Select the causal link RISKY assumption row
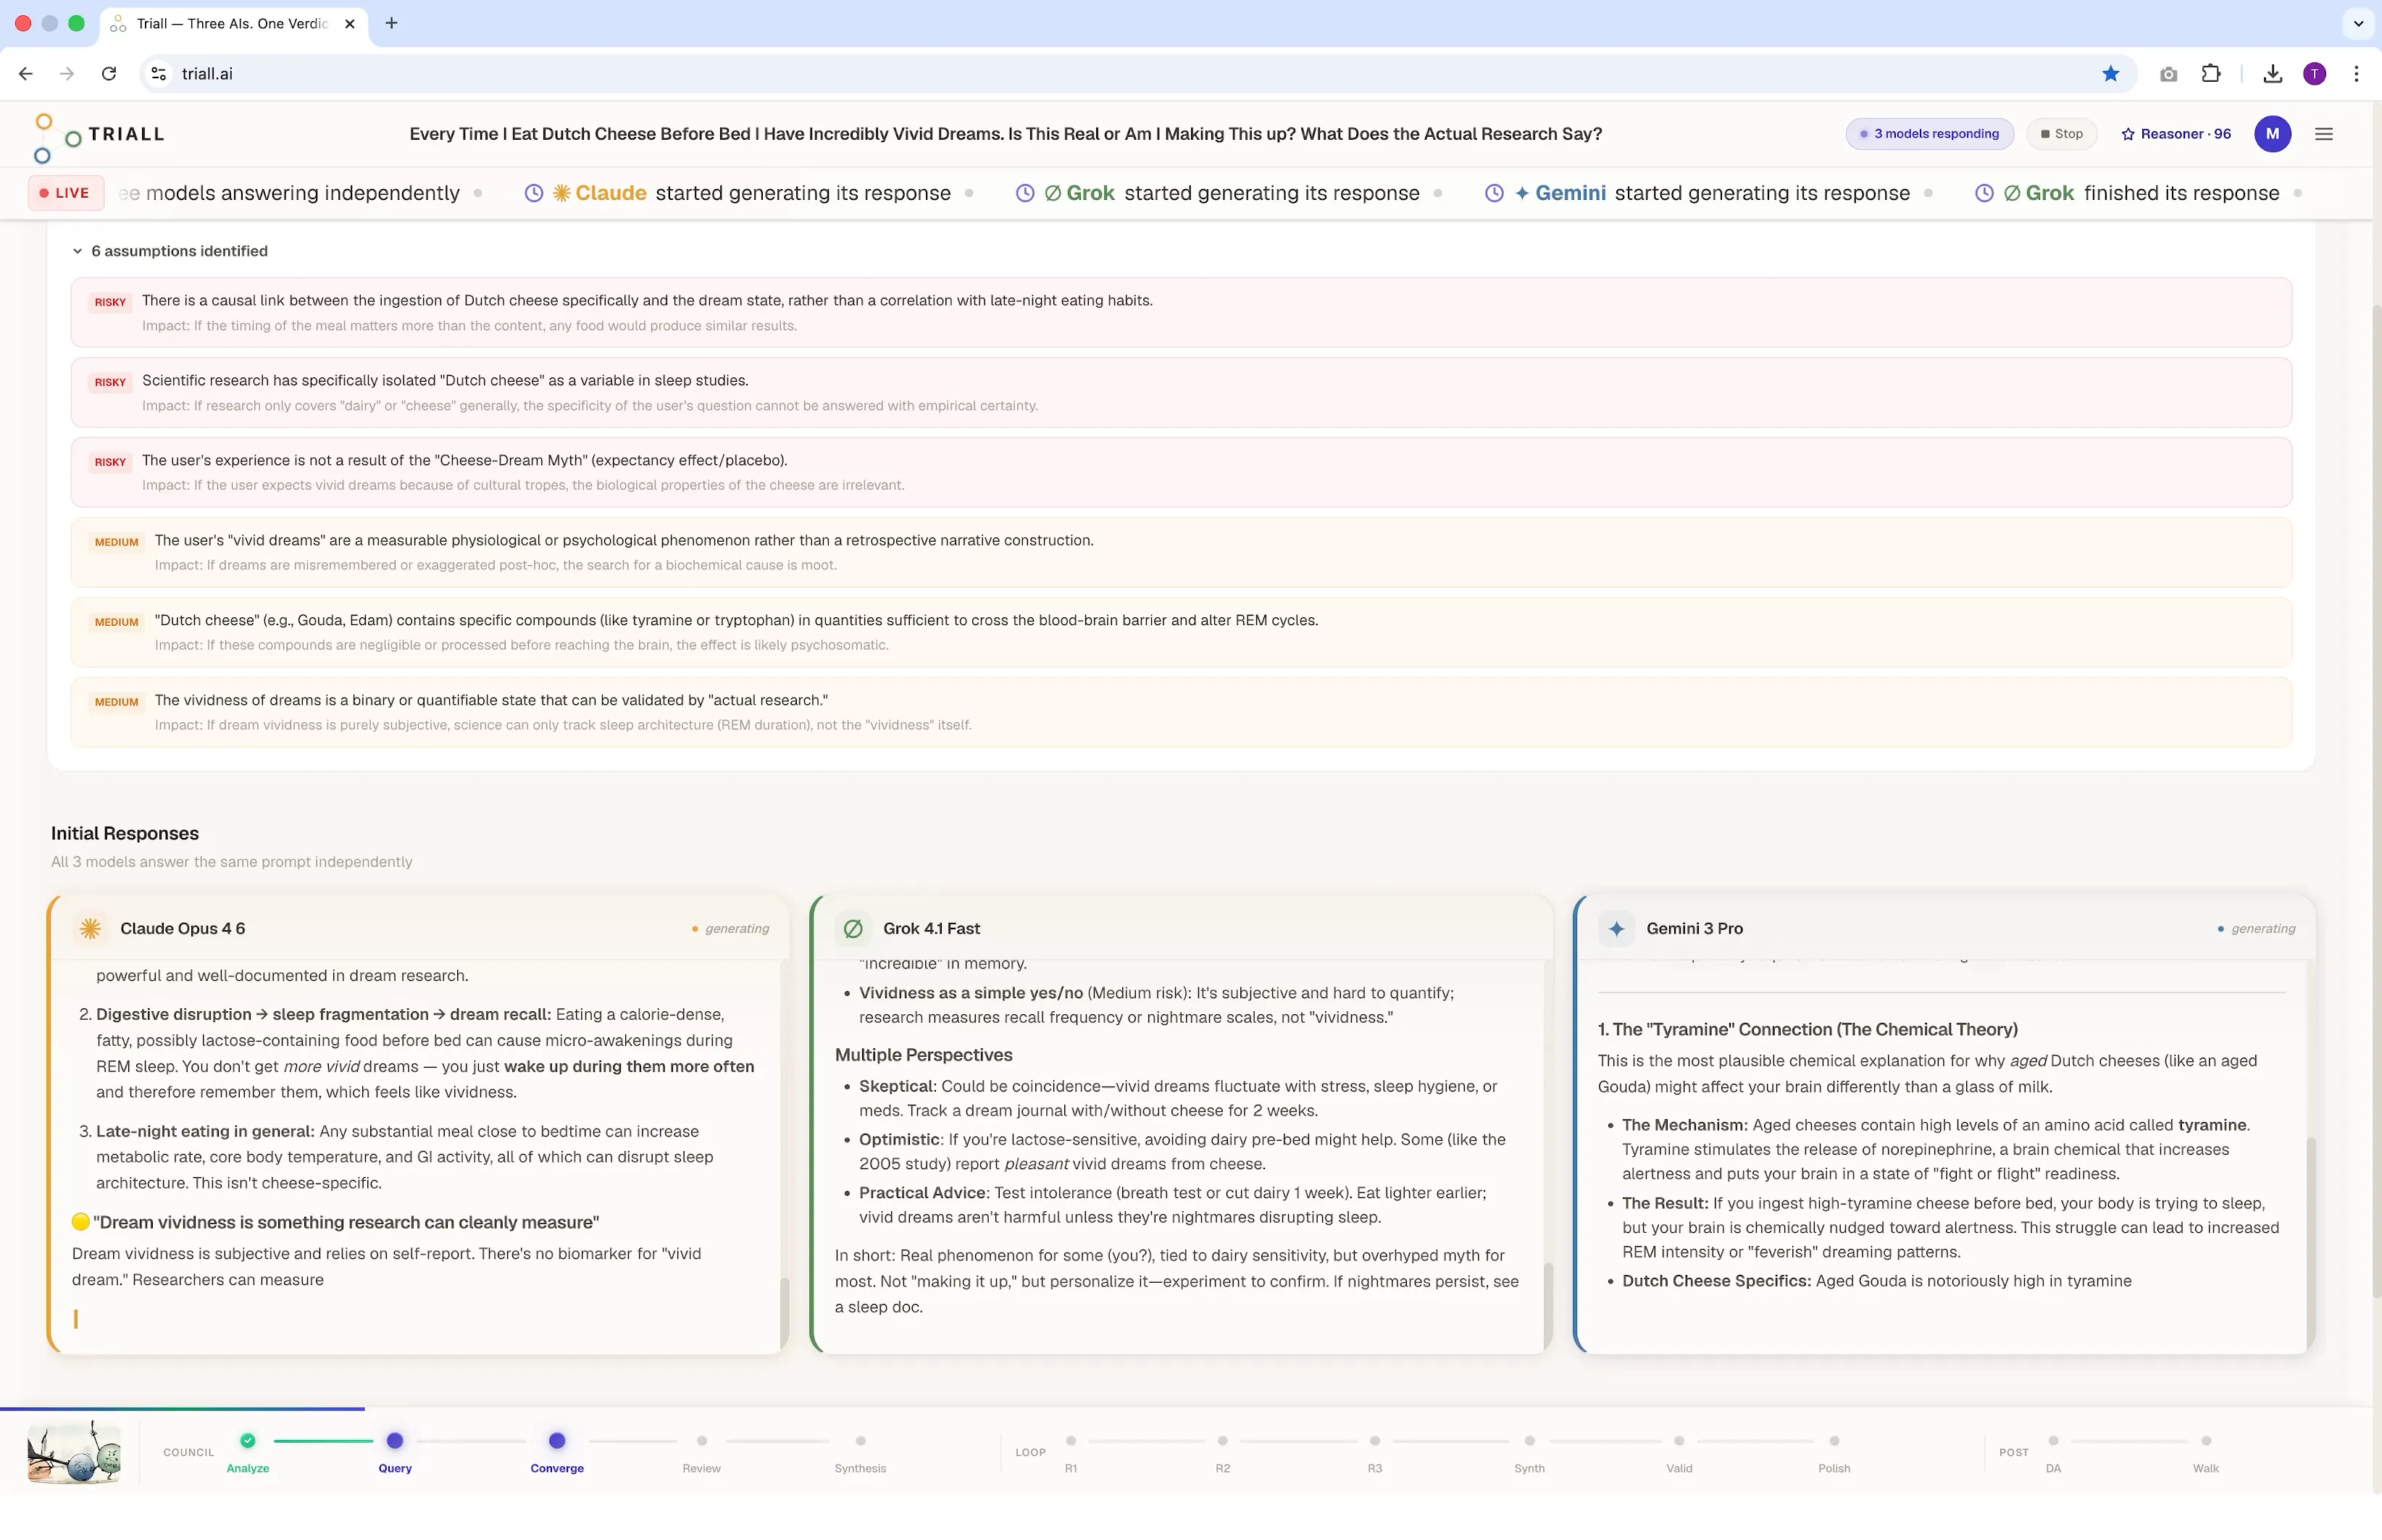The height and width of the screenshot is (1540, 2382). pos(1181,313)
